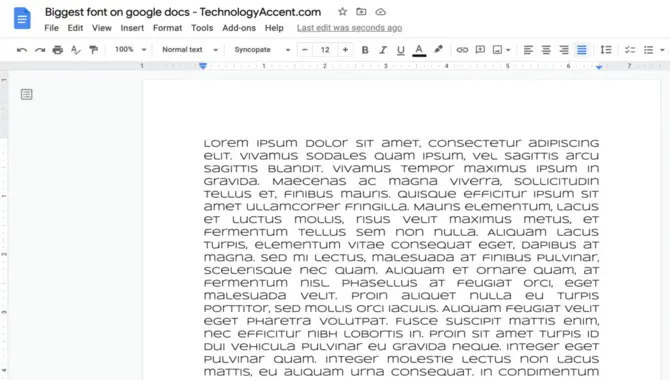Open the Format menu
Screen dimensions: 670x380
click(x=168, y=28)
